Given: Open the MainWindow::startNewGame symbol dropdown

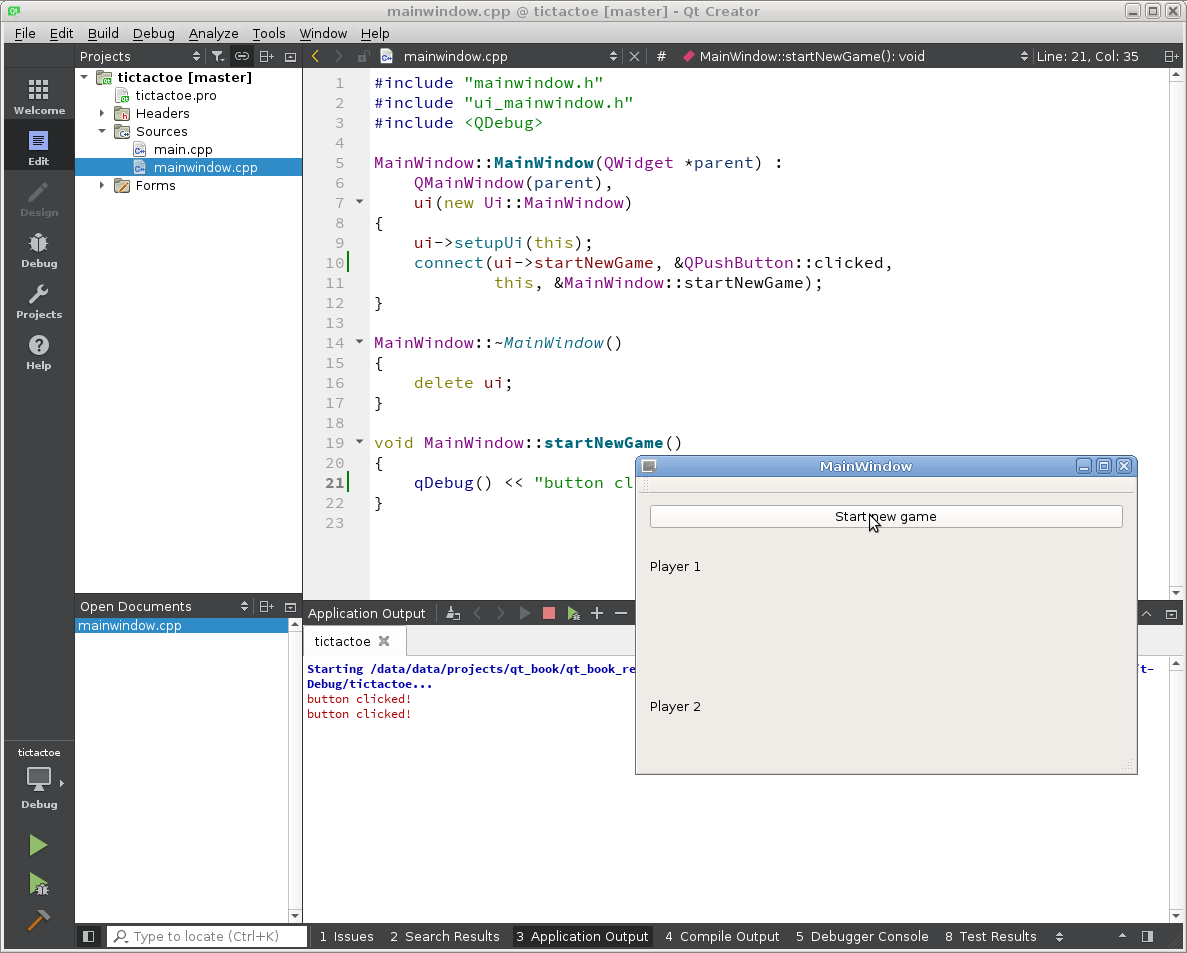Looking at the screenshot, I should point(855,57).
